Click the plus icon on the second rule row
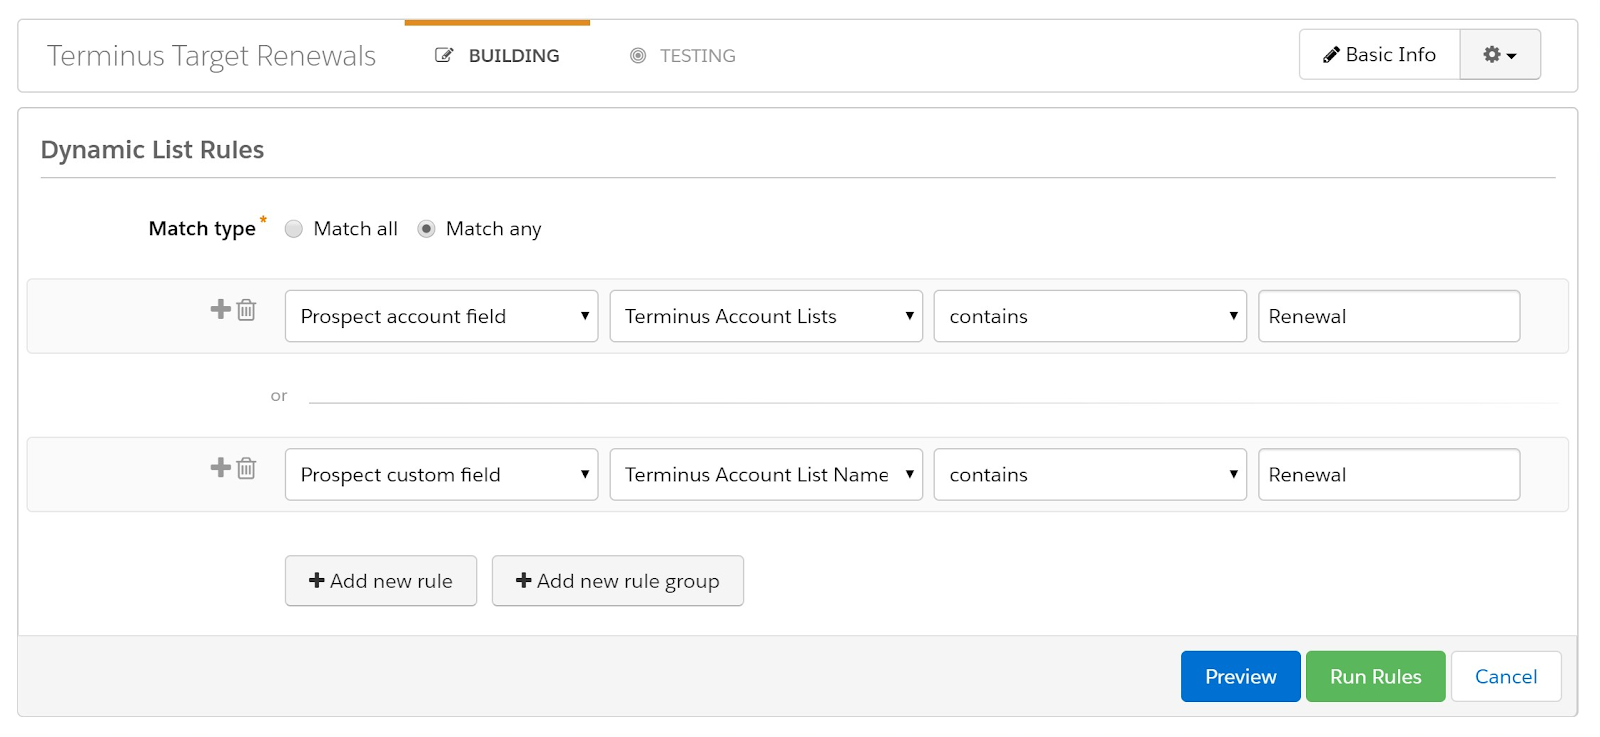Image resolution: width=1600 pixels, height=737 pixels. point(220,467)
